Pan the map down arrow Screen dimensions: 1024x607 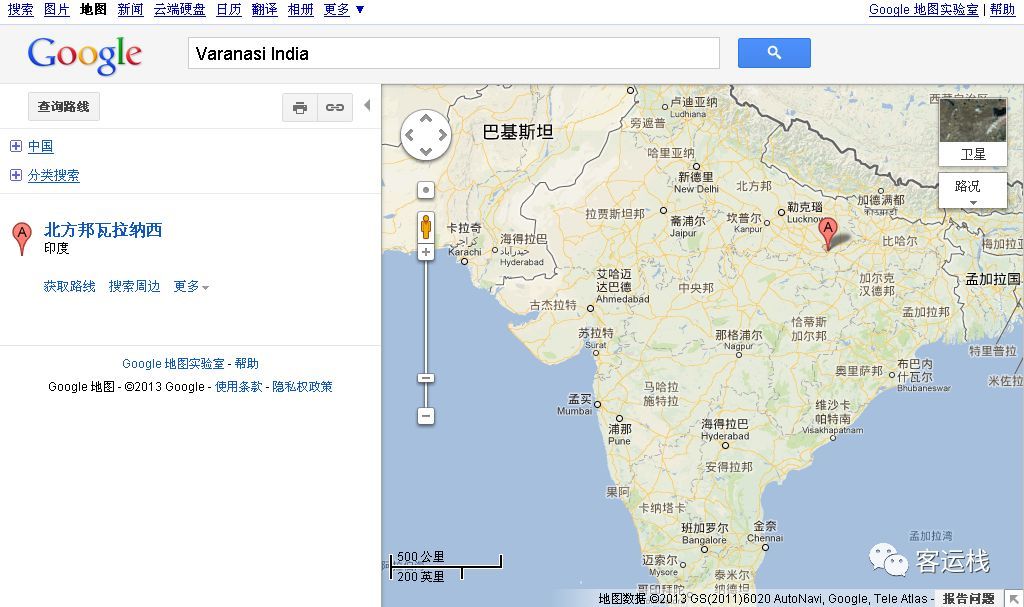pos(426,152)
